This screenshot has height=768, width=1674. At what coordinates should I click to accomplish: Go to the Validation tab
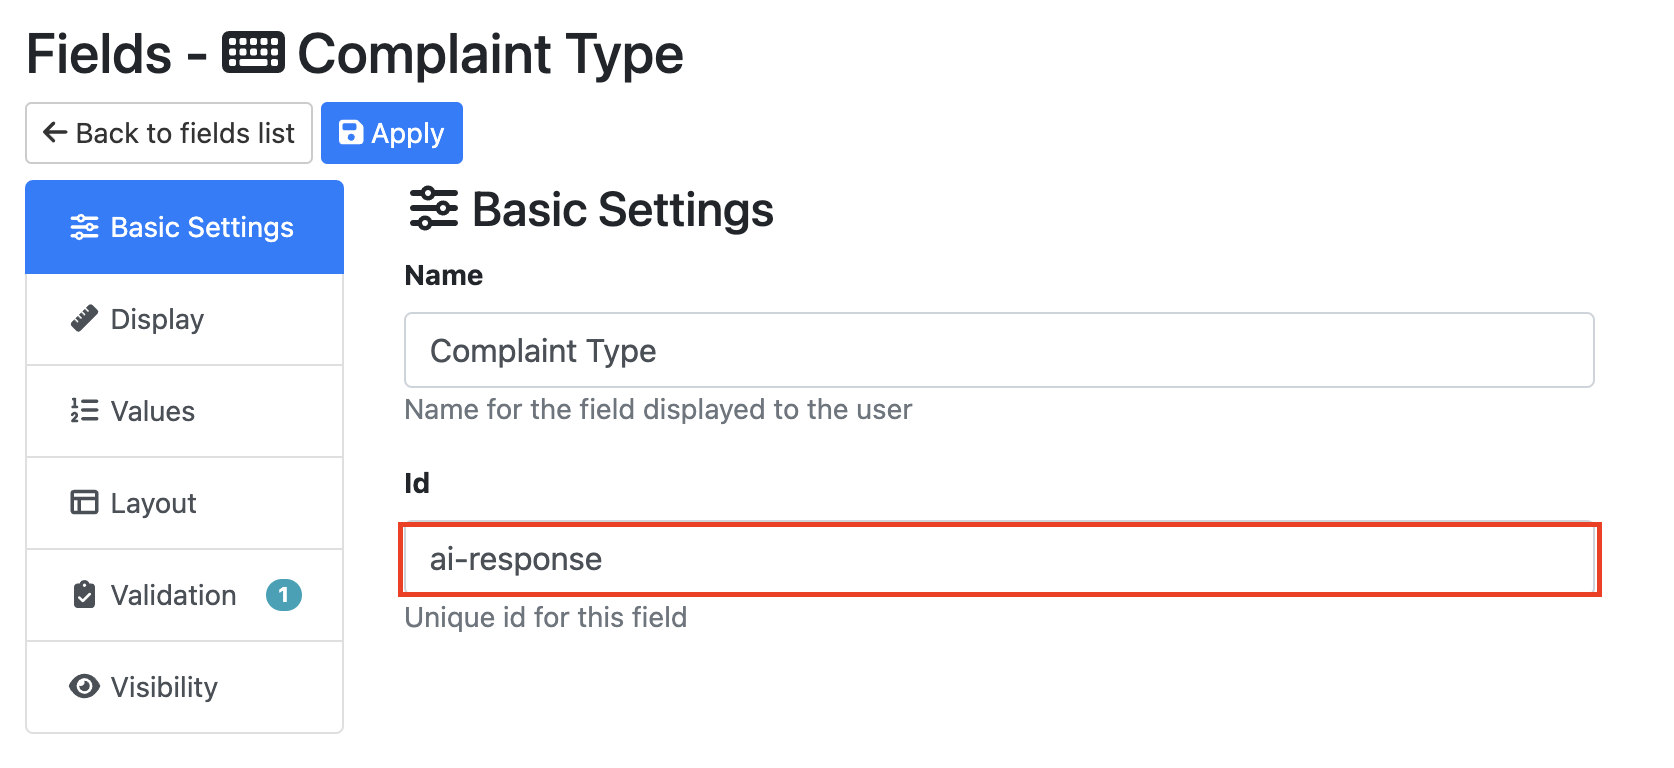tap(172, 595)
